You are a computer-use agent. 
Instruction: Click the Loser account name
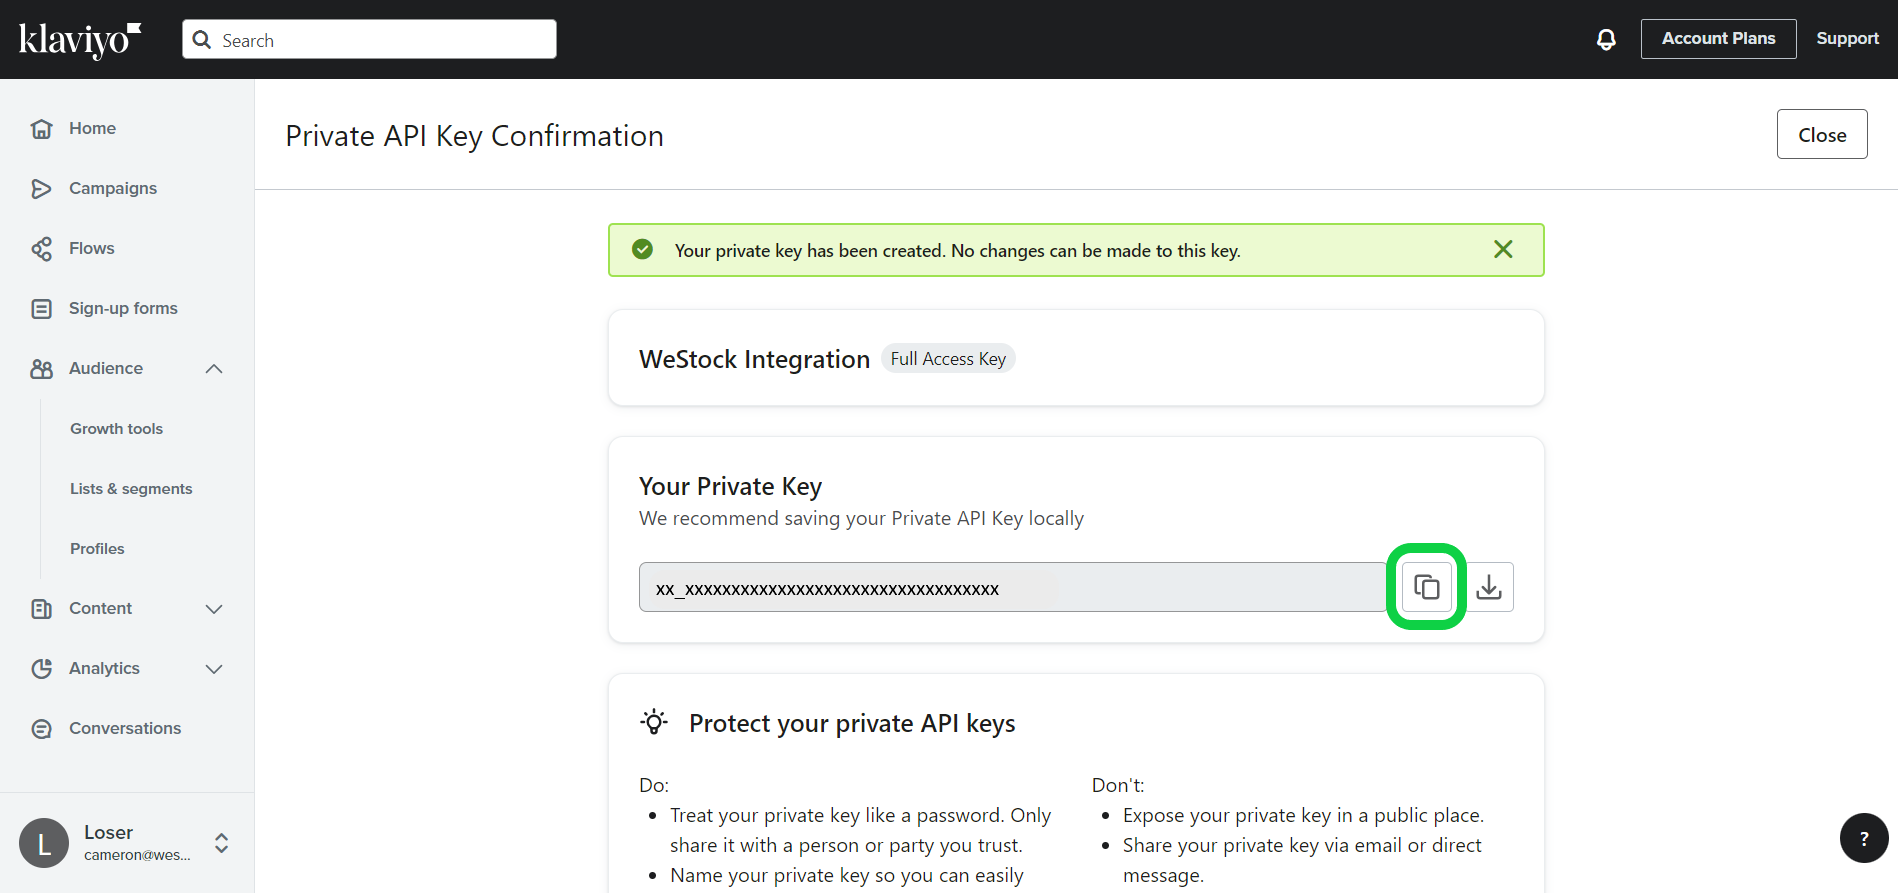click(x=108, y=832)
